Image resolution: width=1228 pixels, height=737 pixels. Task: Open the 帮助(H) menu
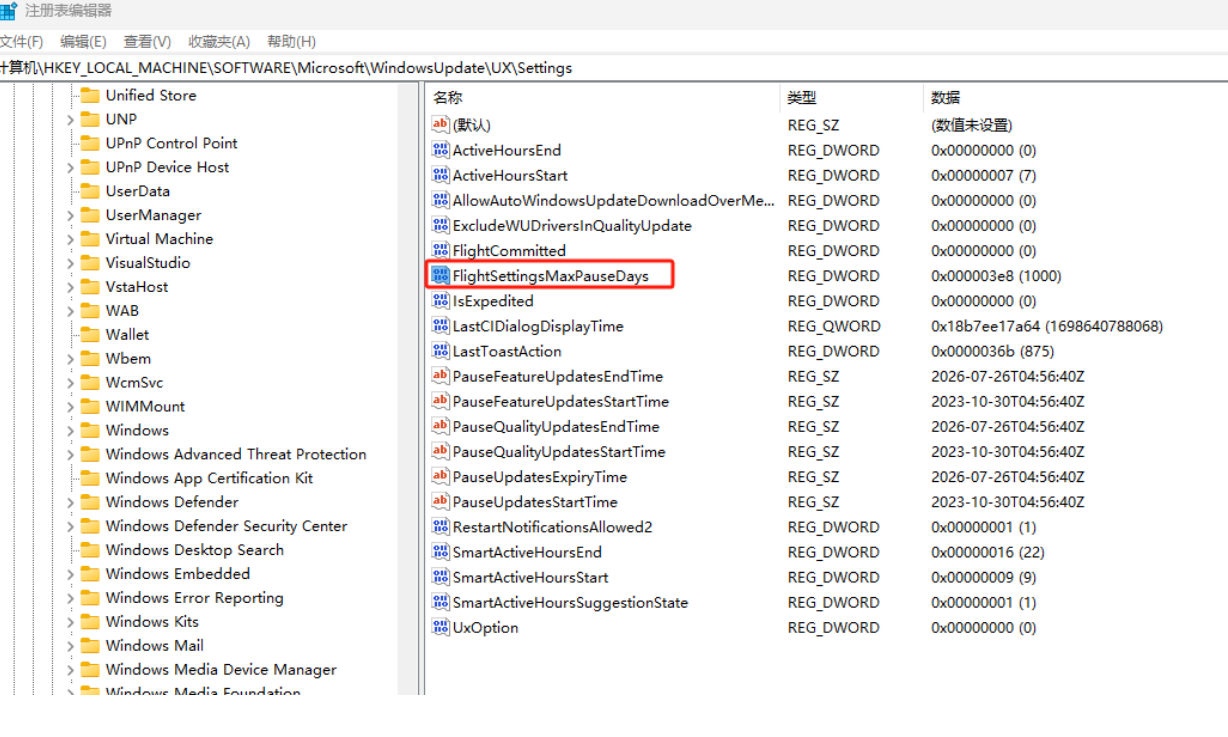coord(291,41)
